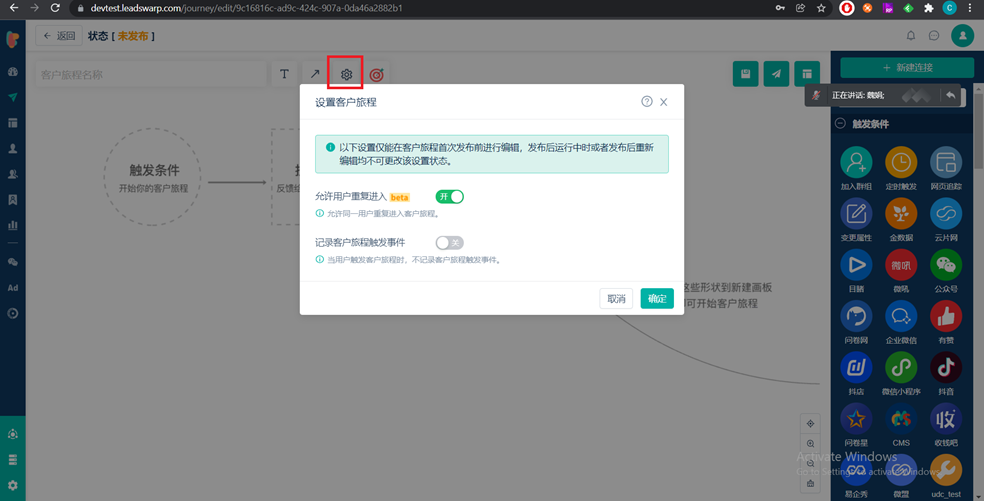Open the notifications bell icon
The height and width of the screenshot is (501, 984).
911,36
